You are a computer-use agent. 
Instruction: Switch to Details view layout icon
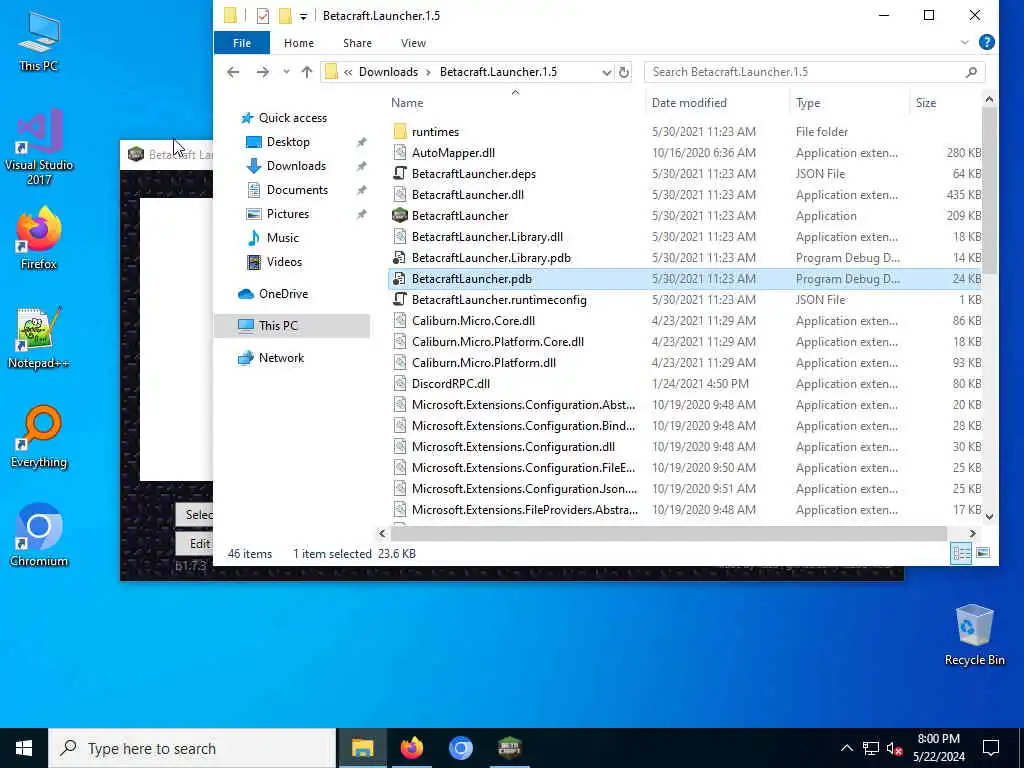(961, 554)
